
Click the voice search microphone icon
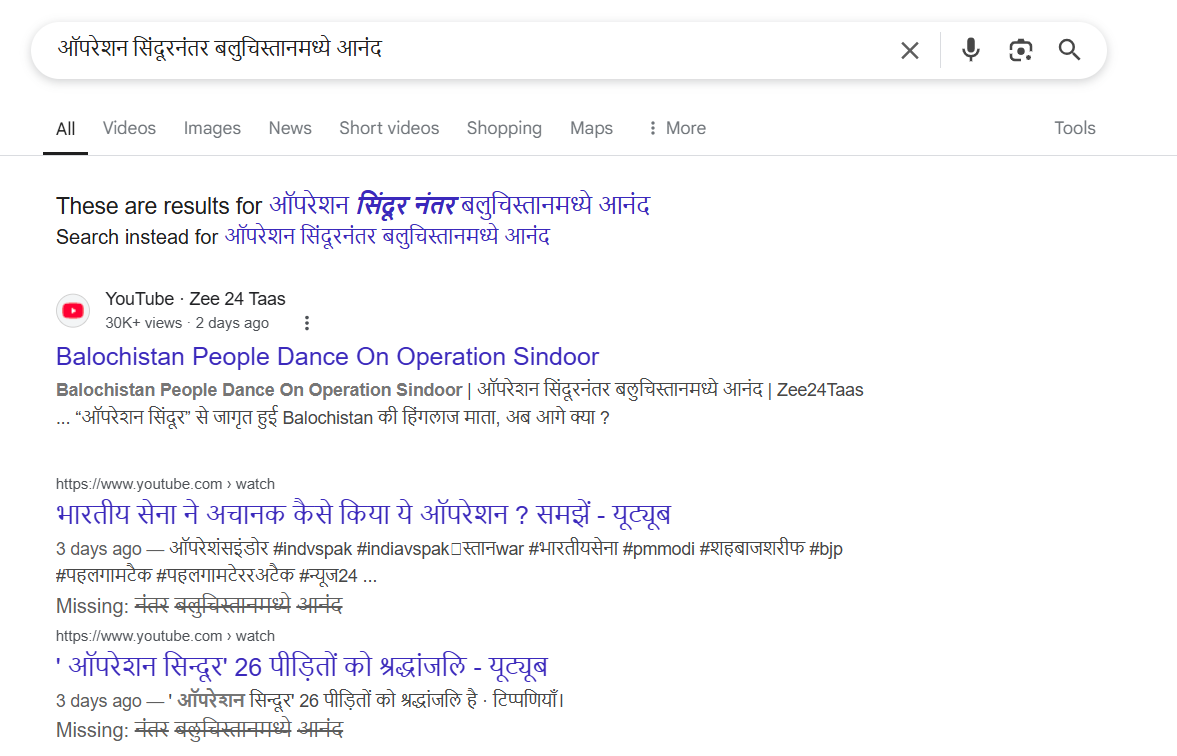[970, 49]
